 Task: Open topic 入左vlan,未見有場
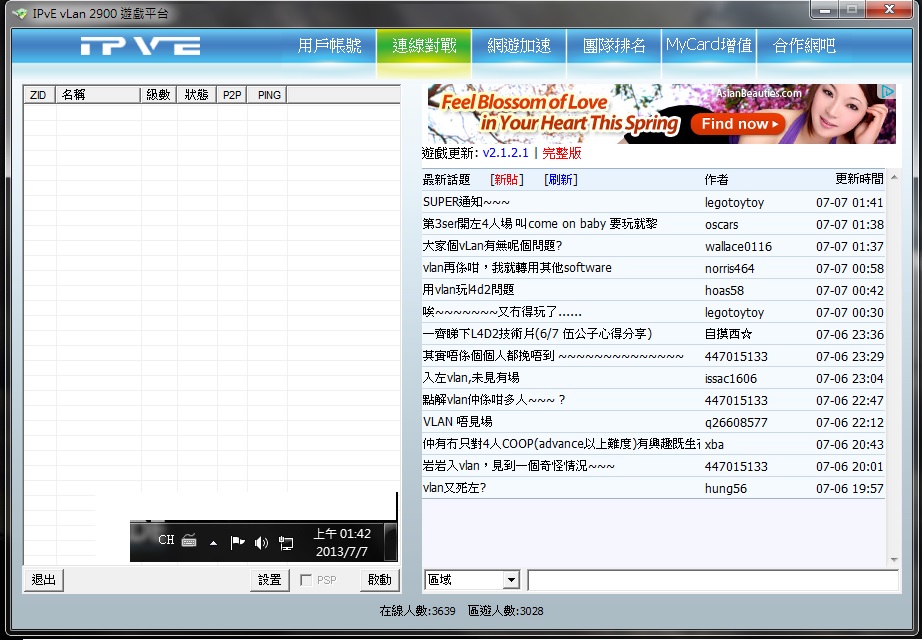pyautogui.click(x=471, y=378)
